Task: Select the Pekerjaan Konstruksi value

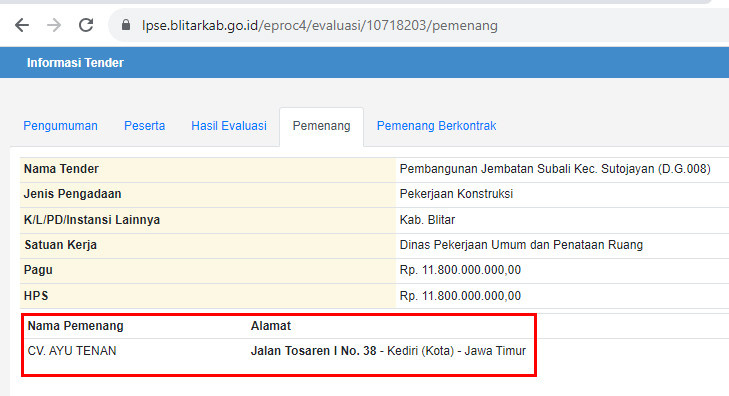Action: coord(456,194)
